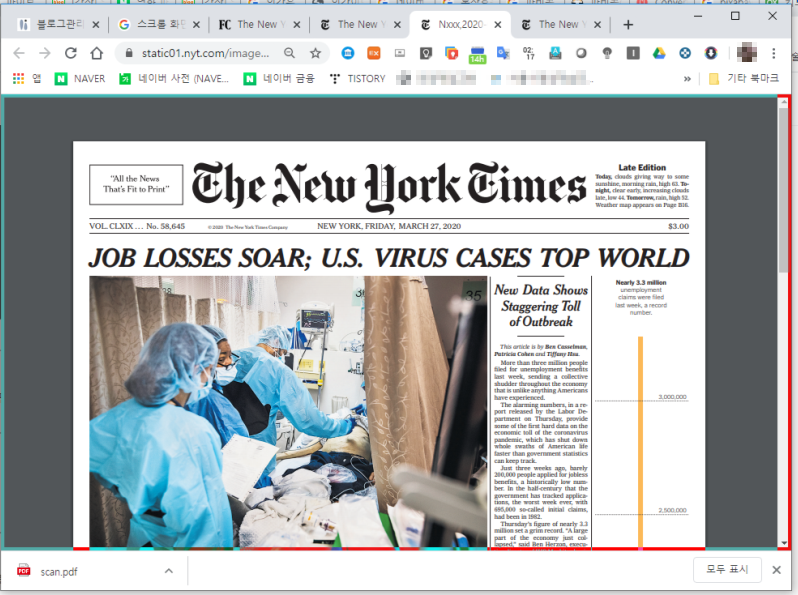Click the scrollbar up arrow
798x595 pixels.
[x=783, y=102]
